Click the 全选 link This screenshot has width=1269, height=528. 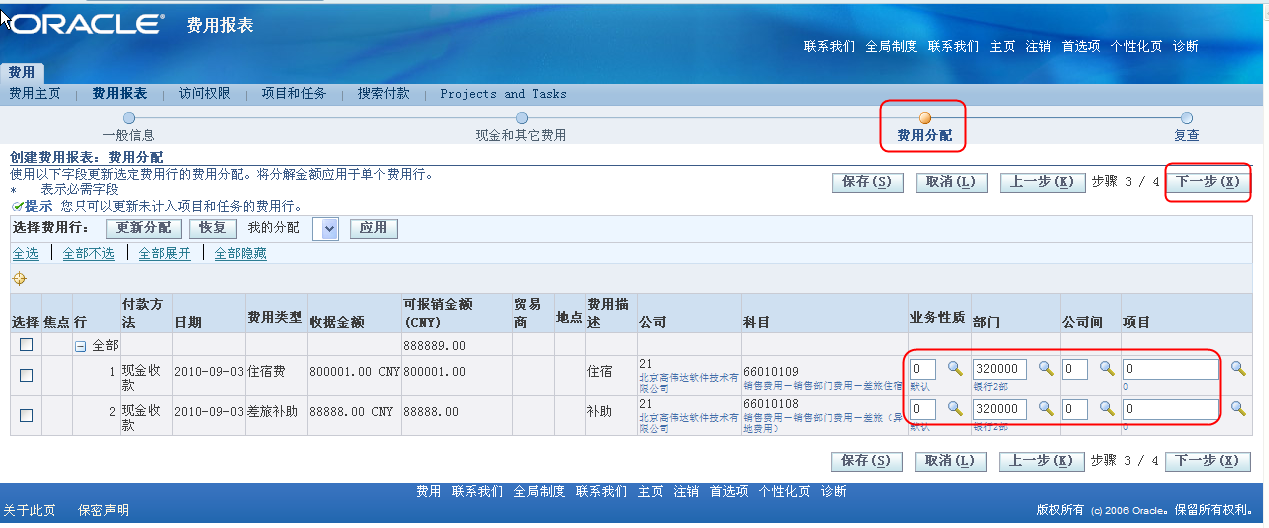[x=25, y=254]
